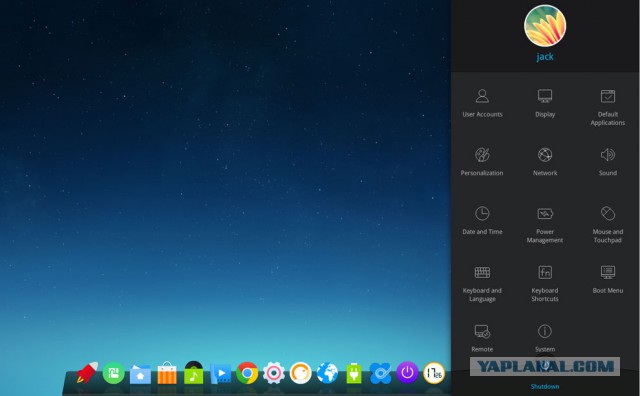Open Remote assistance module

[x=482, y=338]
